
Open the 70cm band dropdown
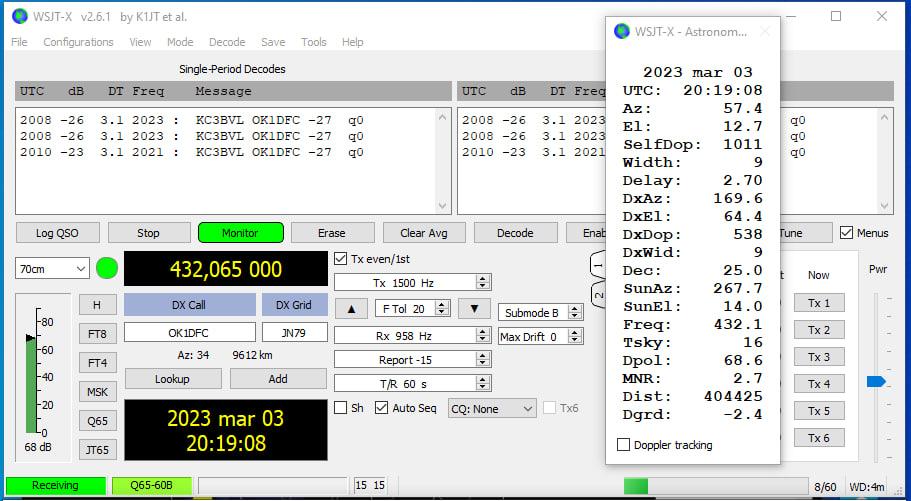[52, 269]
